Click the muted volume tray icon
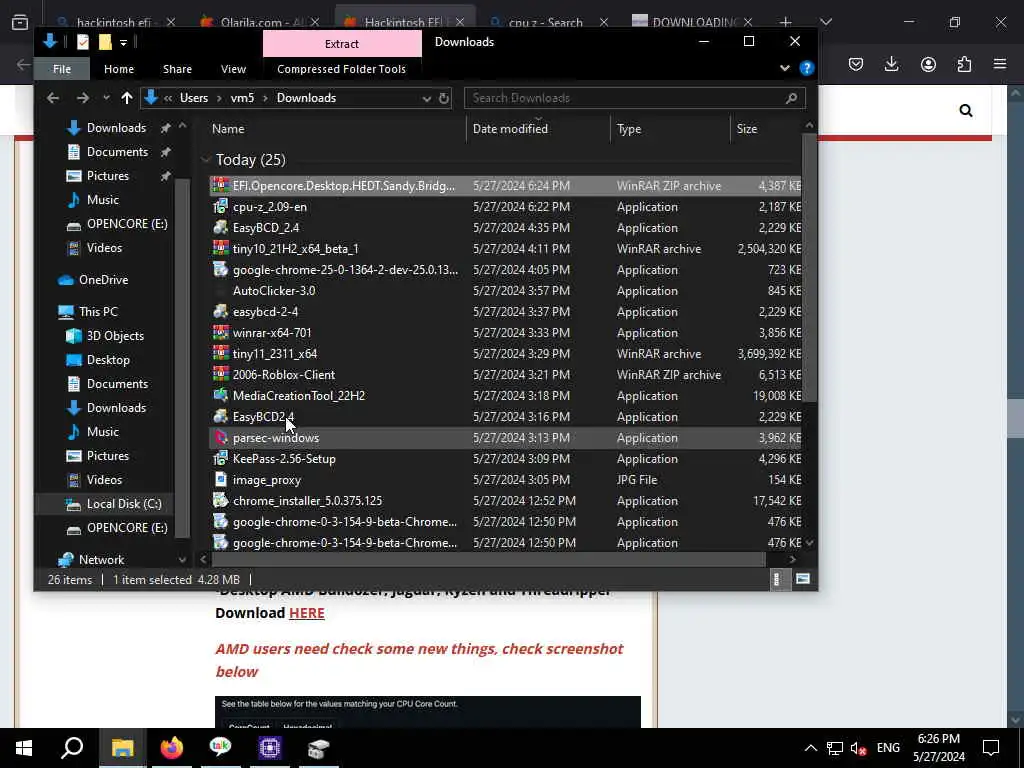The image size is (1024, 768). tap(859, 748)
